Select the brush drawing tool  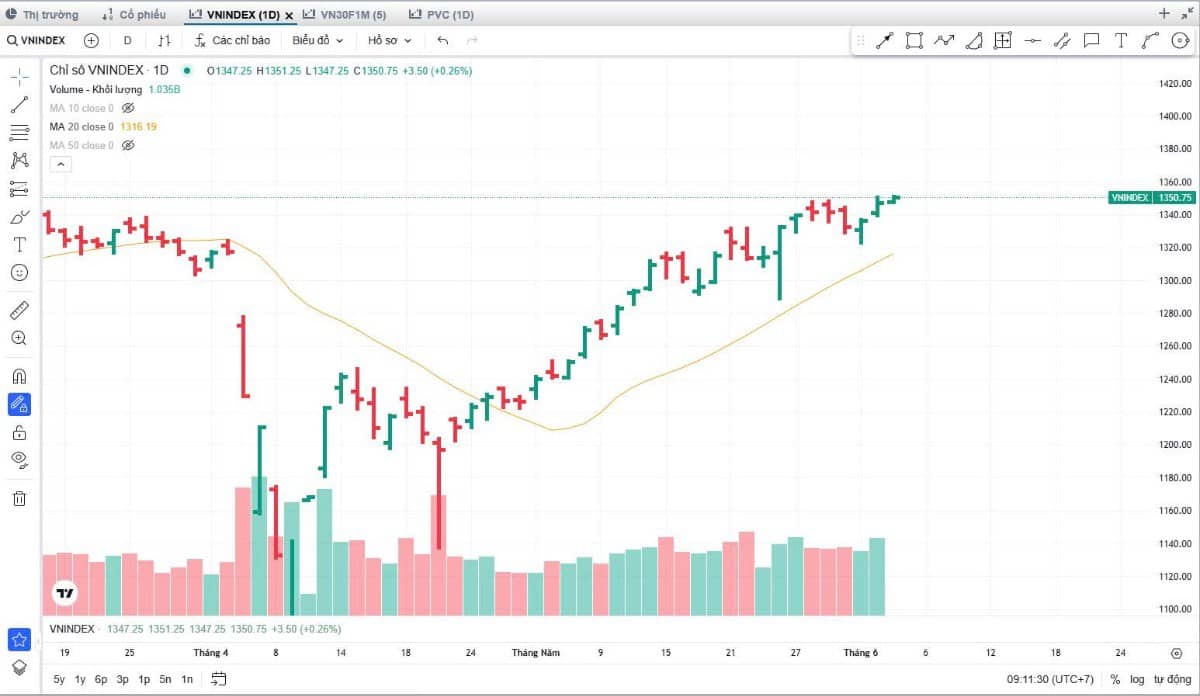[x=19, y=216]
